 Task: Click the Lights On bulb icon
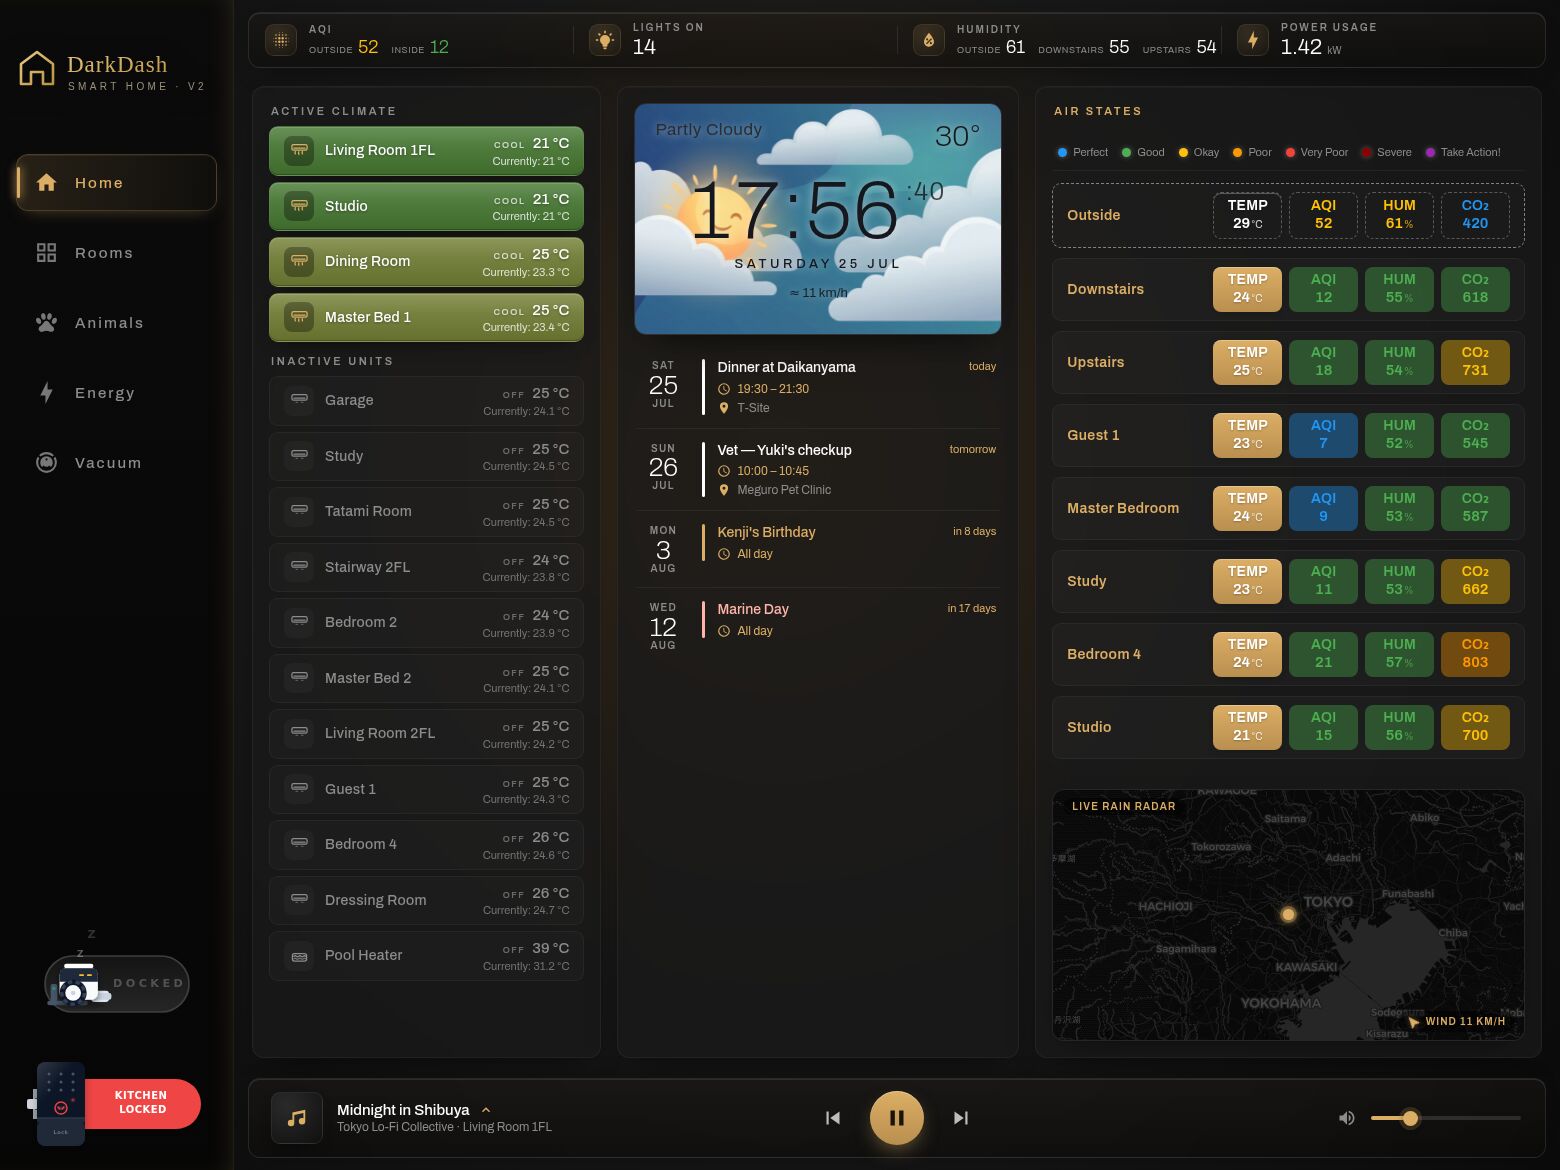605,40
